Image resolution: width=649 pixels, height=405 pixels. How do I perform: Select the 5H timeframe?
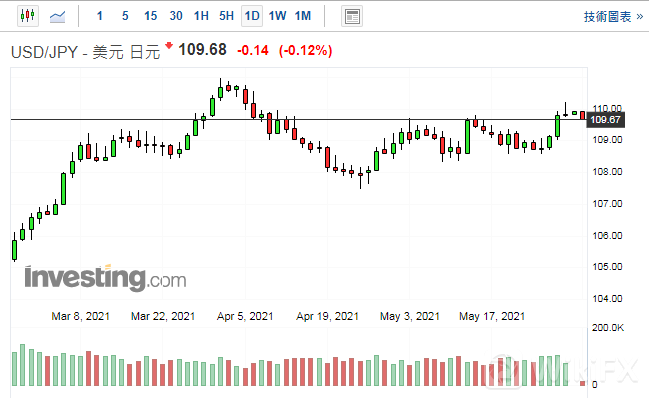pyautogui.click(x=226, y=16)
